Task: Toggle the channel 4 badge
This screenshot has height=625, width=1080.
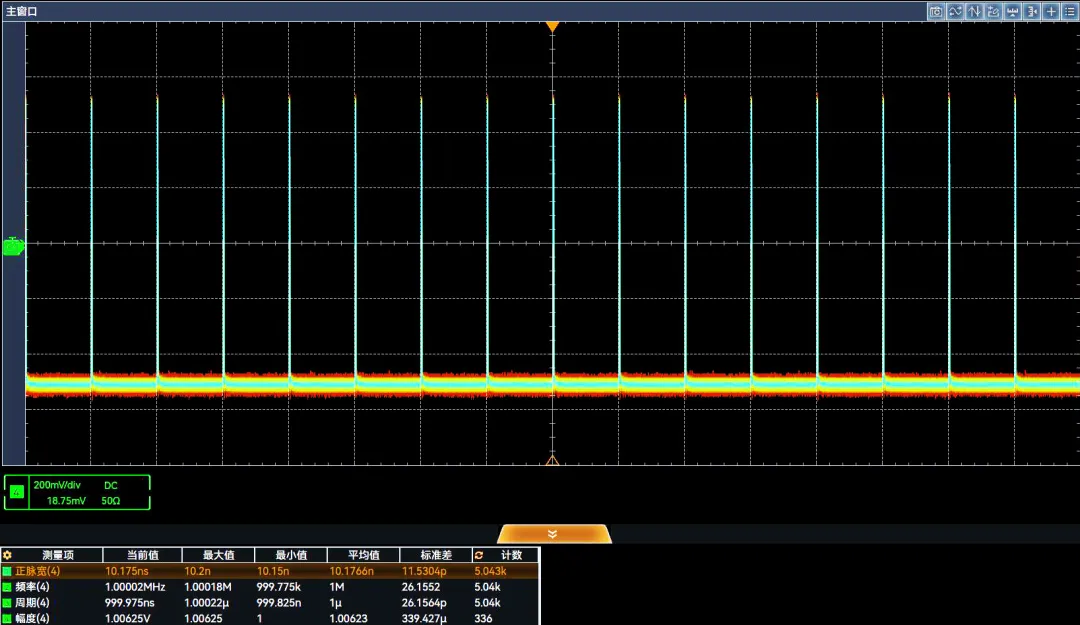Action: 17,491
